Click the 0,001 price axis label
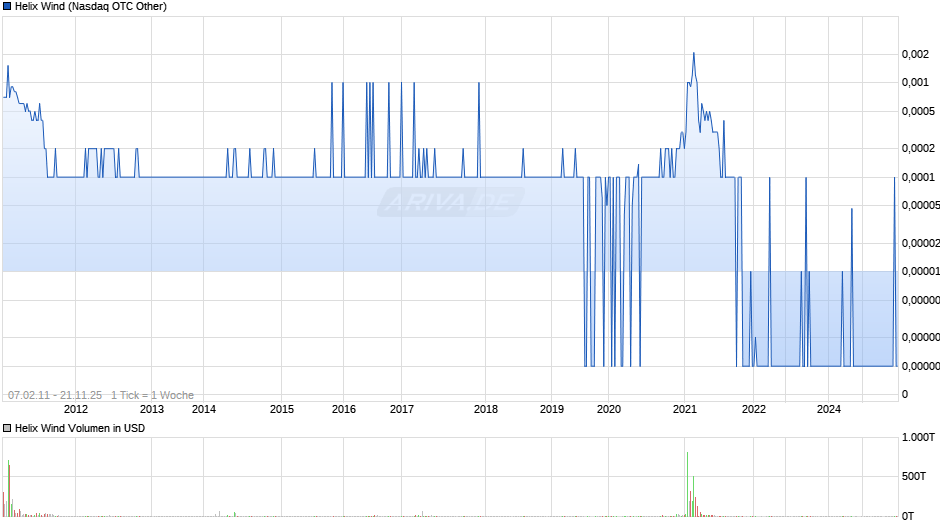The width and height of the screenshot is (940, 526). [x=915, y=83]
